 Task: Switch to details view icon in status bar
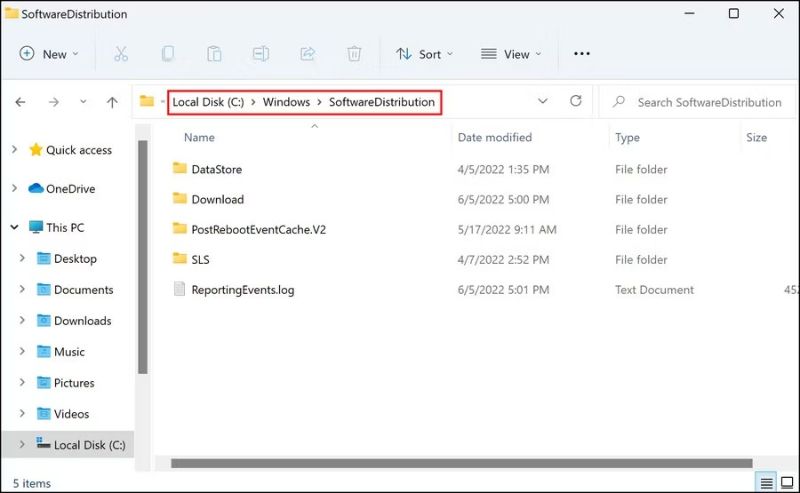[x=765, y=483]
